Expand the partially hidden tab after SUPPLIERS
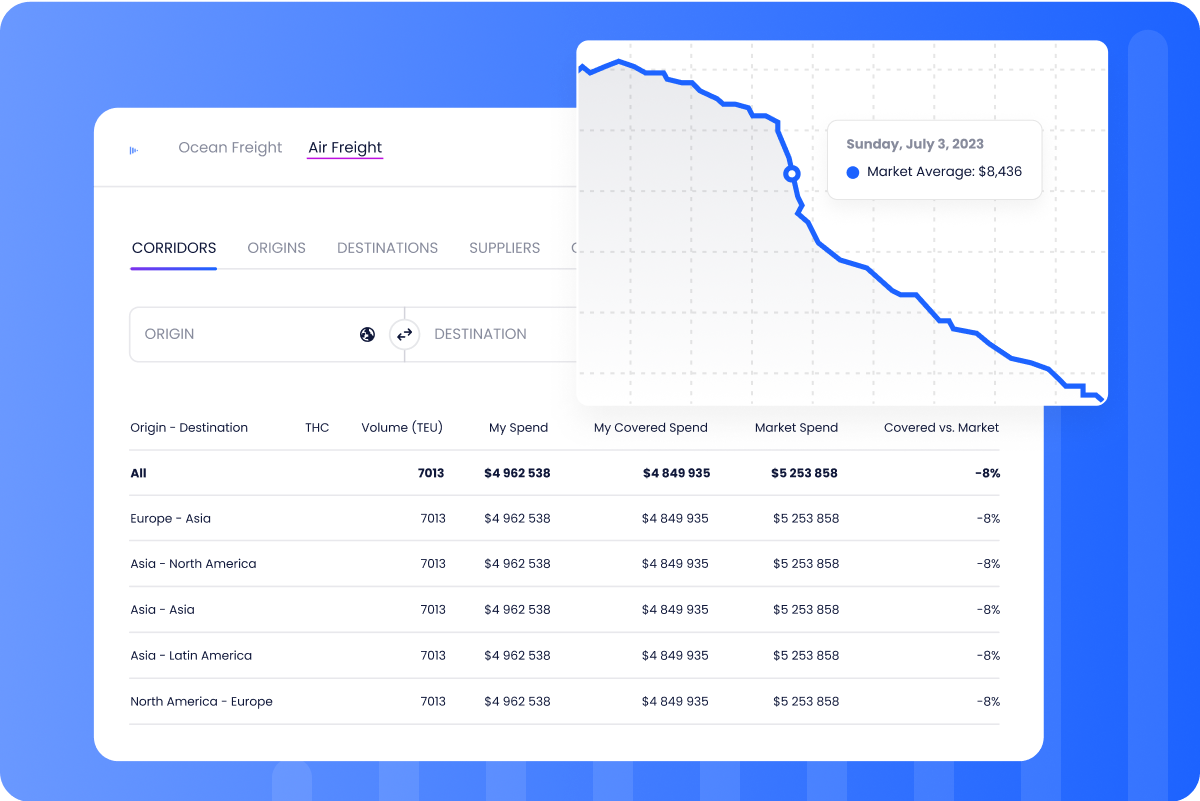This screenshot has height=801, width=1200. [578, 248]
